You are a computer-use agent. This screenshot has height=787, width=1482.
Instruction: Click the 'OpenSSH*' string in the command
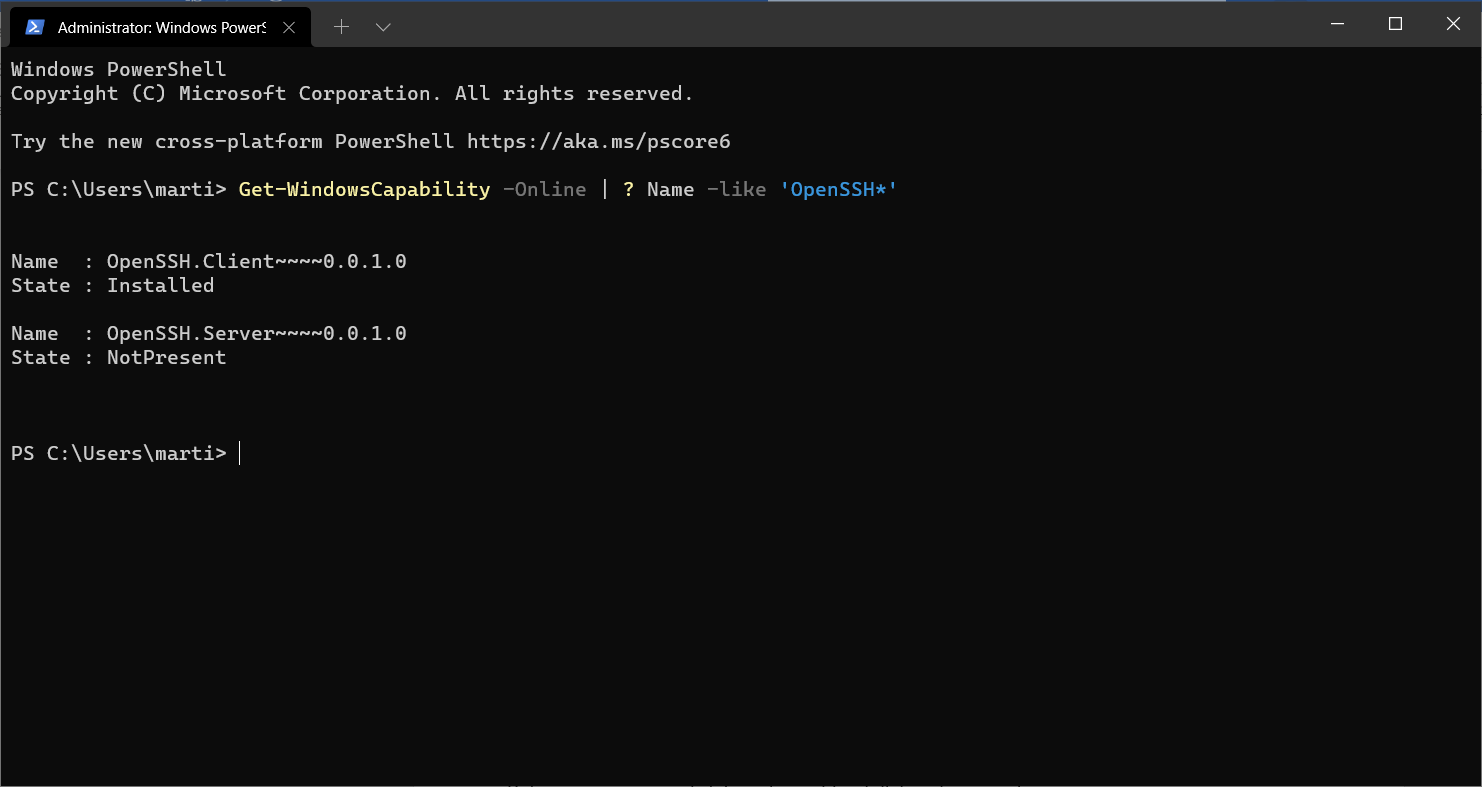[x=838, y=190]
